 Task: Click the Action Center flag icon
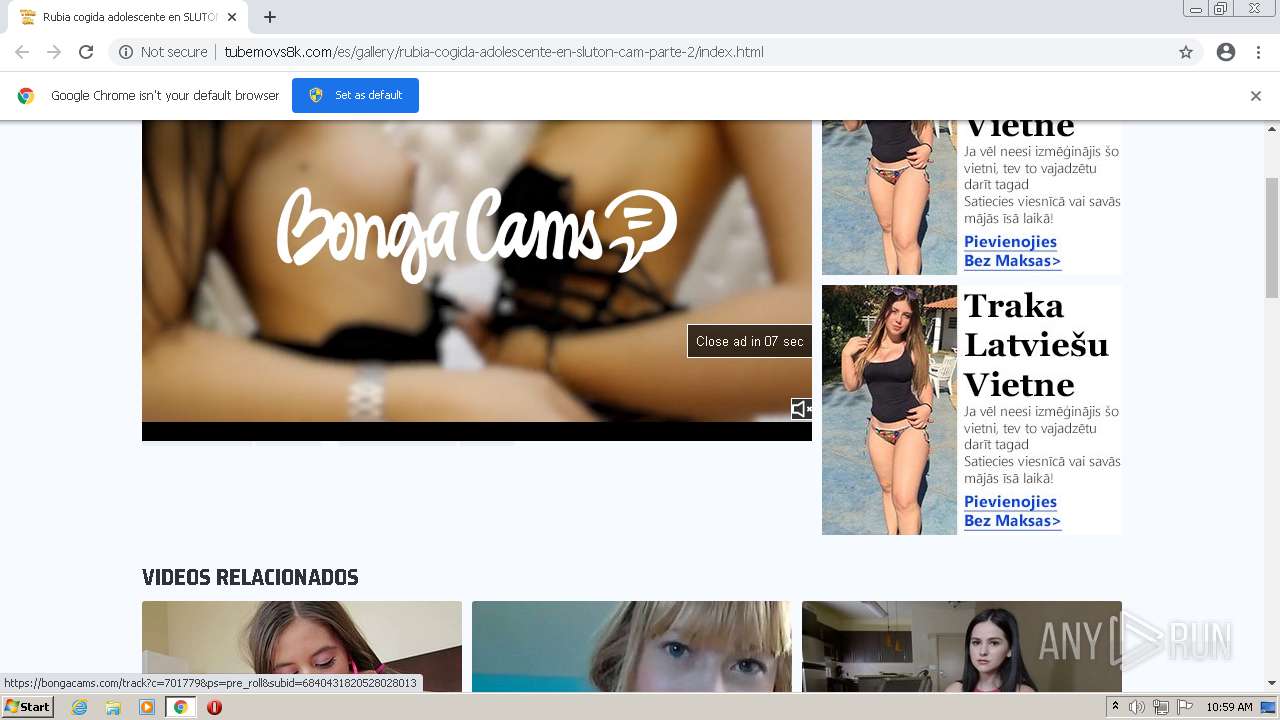coord(1185,707)
